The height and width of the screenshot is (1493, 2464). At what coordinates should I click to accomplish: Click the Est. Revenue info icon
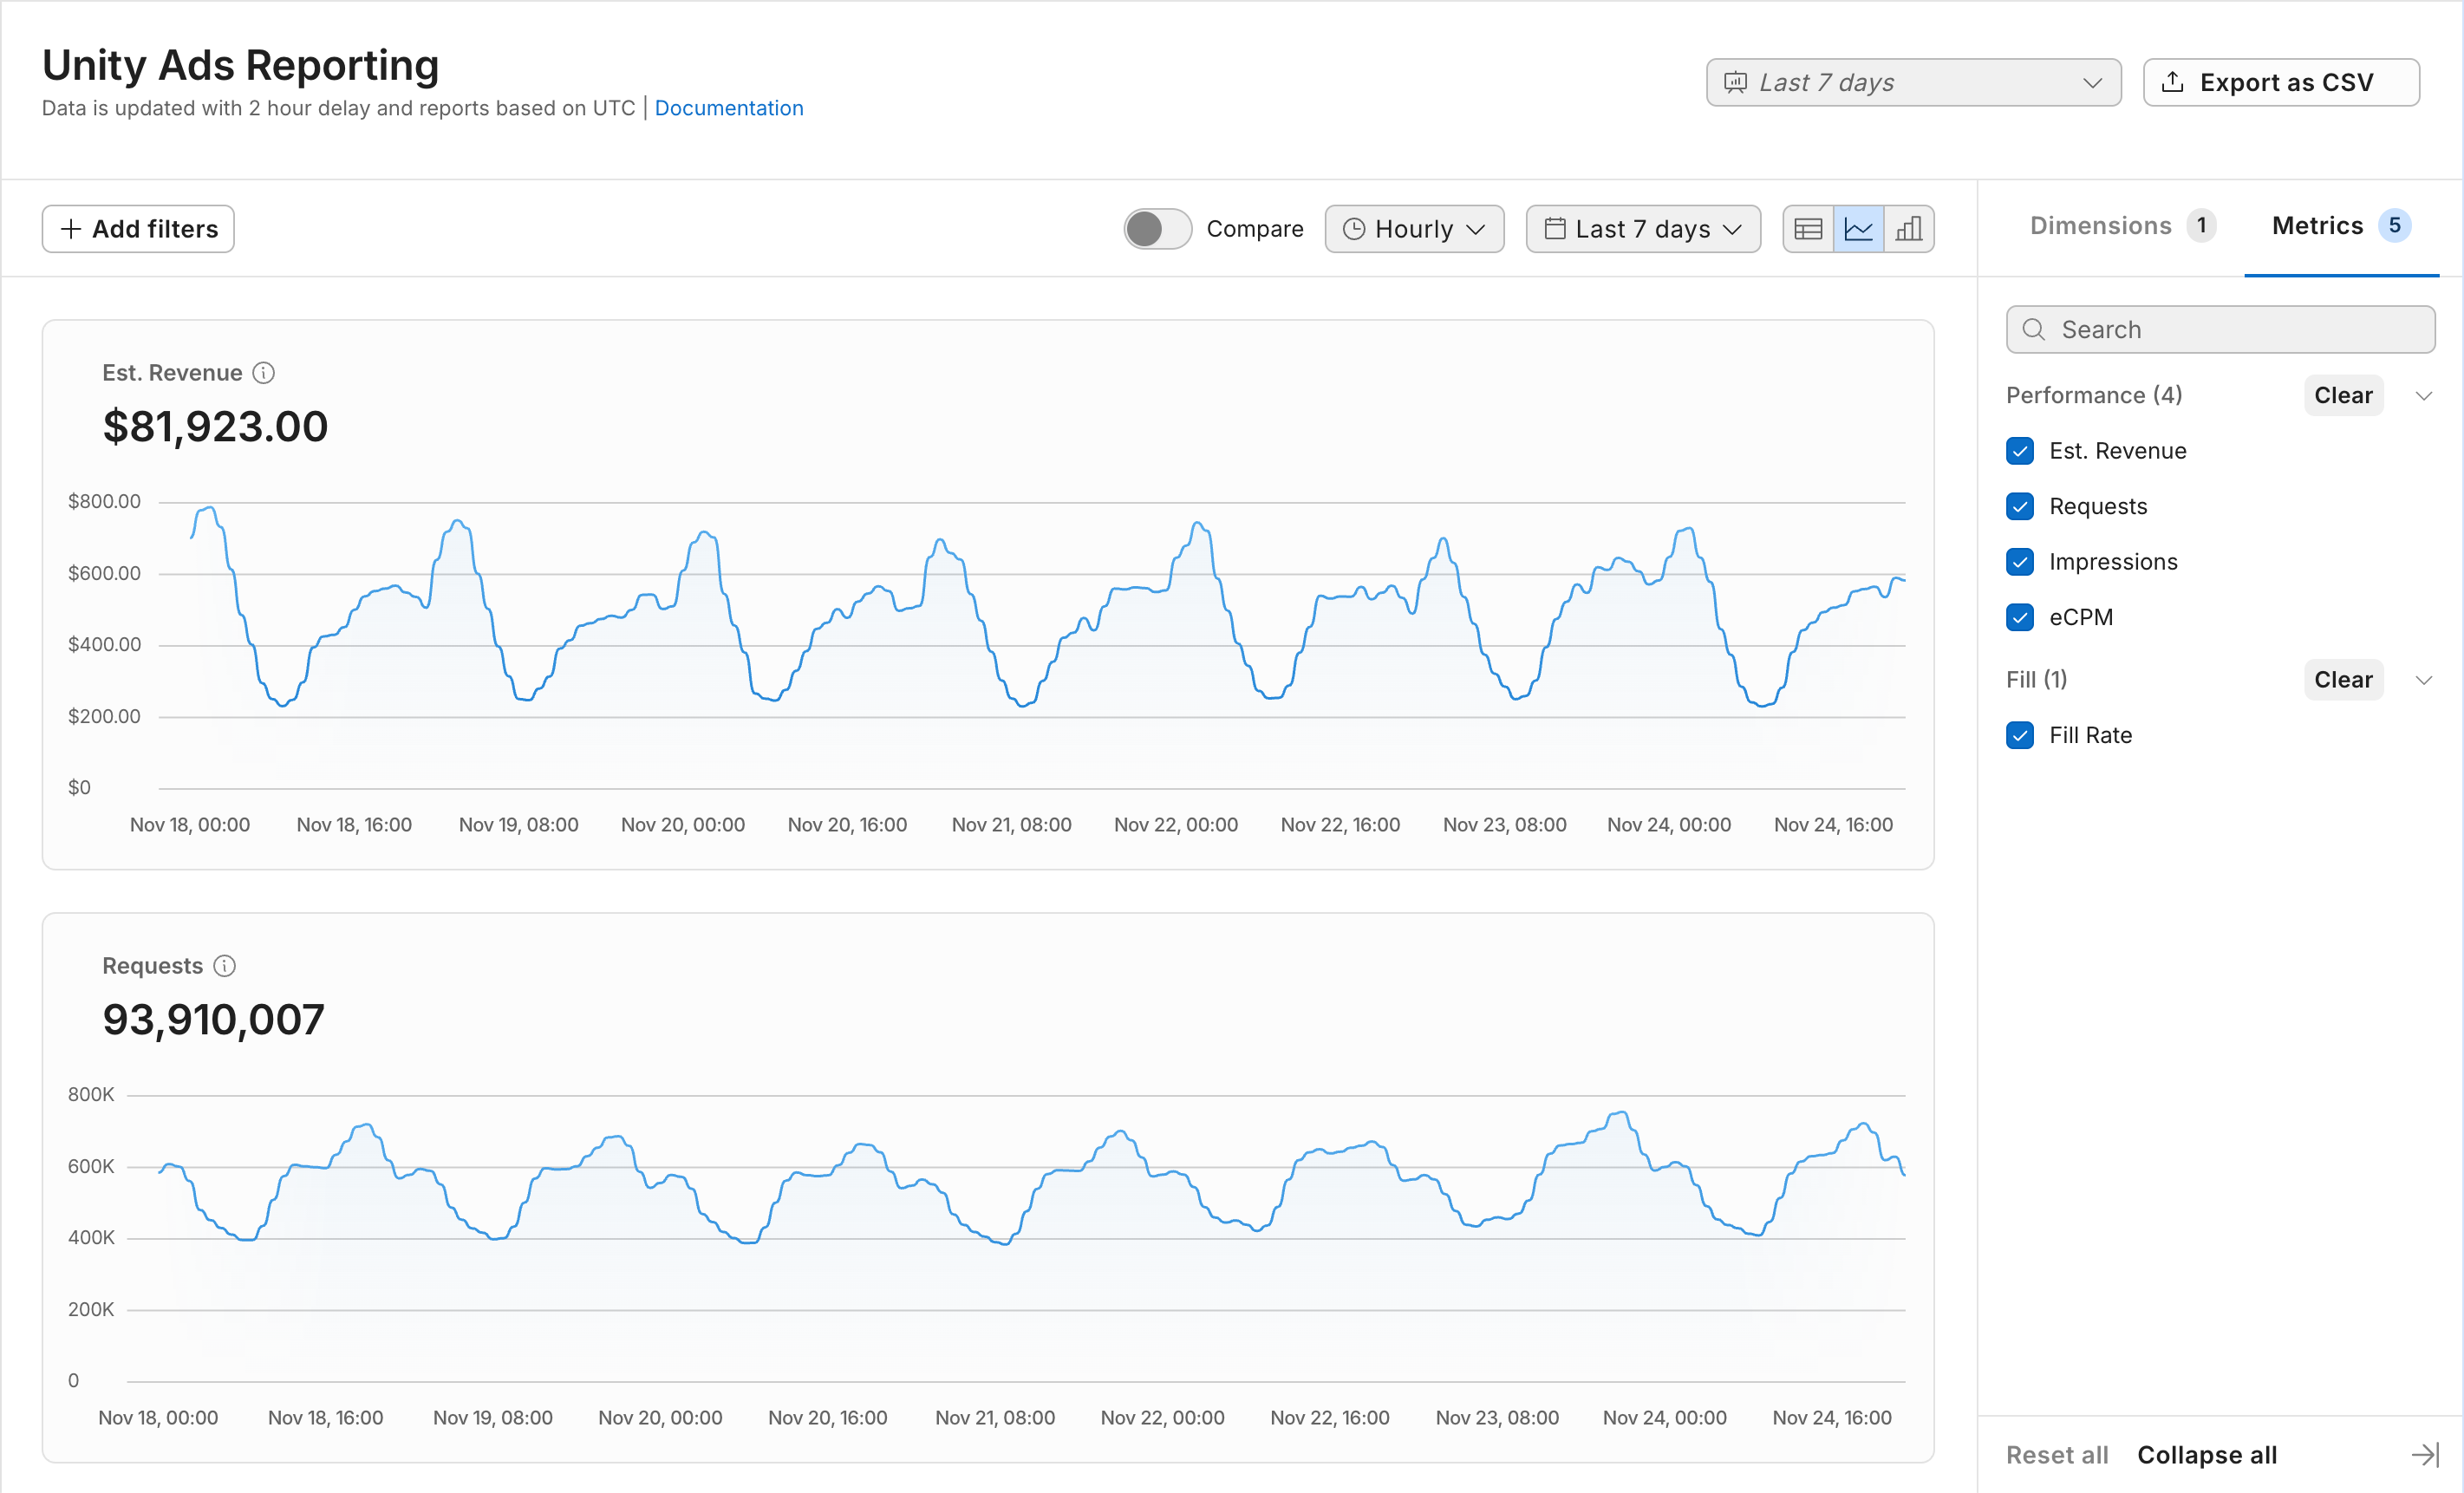click(264, 373)
